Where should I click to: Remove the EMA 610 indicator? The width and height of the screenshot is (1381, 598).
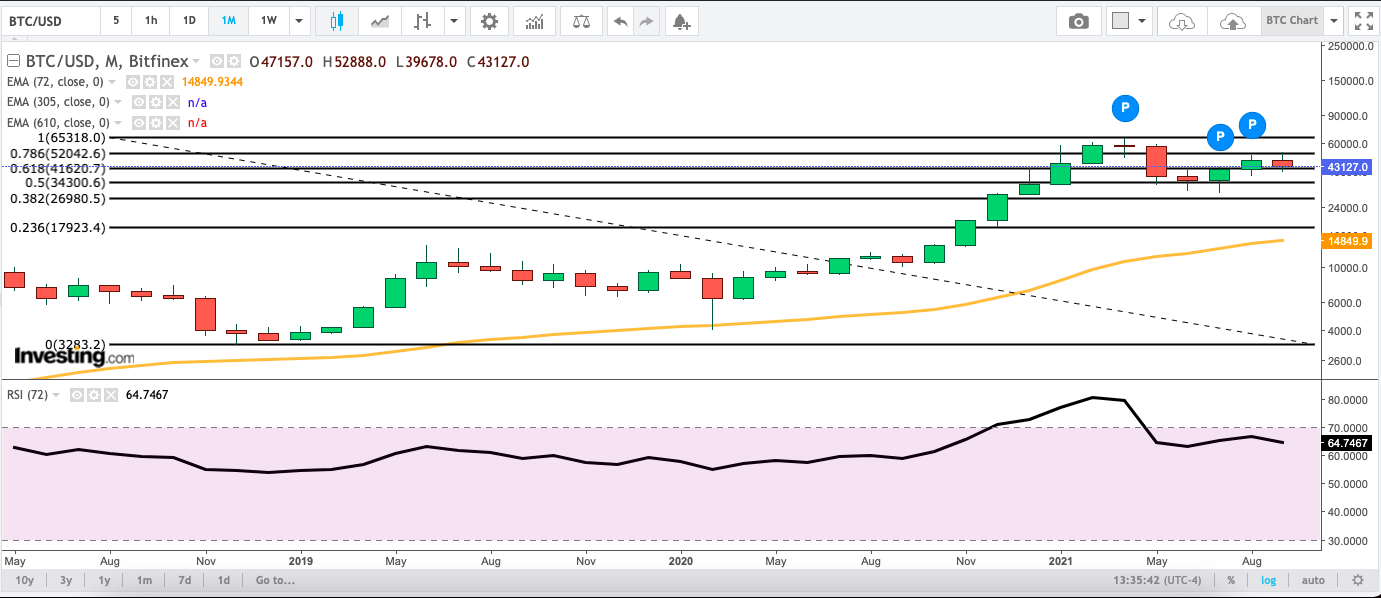pos(175,122)
